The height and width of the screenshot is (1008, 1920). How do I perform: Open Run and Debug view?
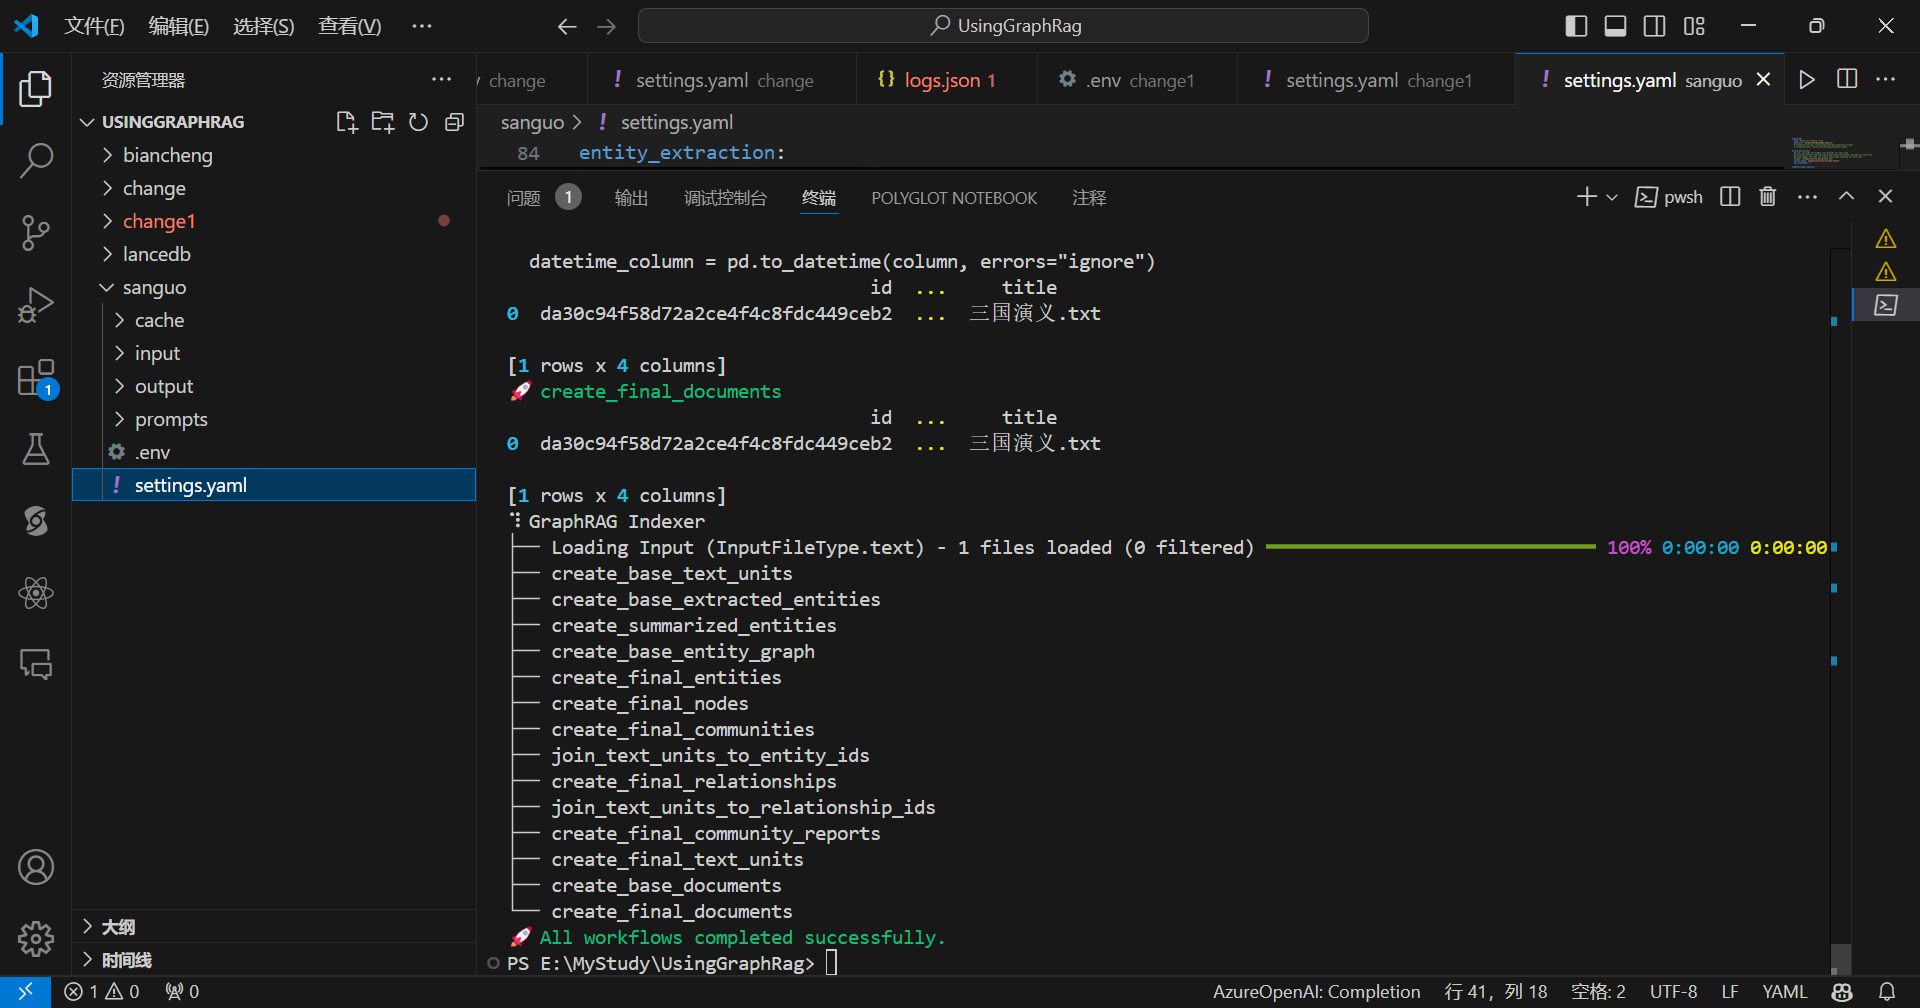(x=36, y=305)
